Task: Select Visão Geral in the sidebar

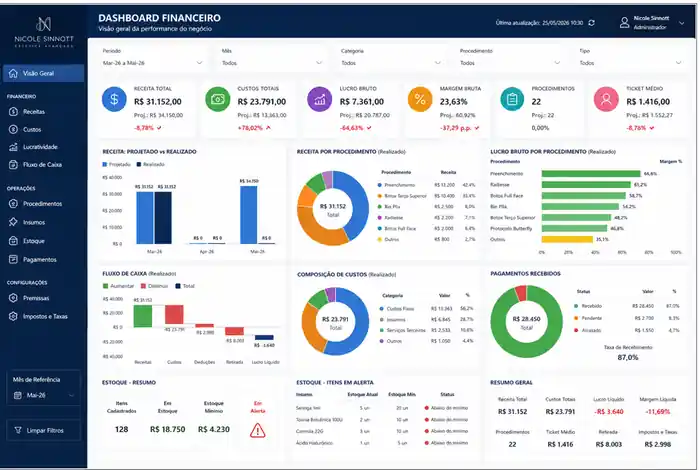Action: click(x=43, y=73)
